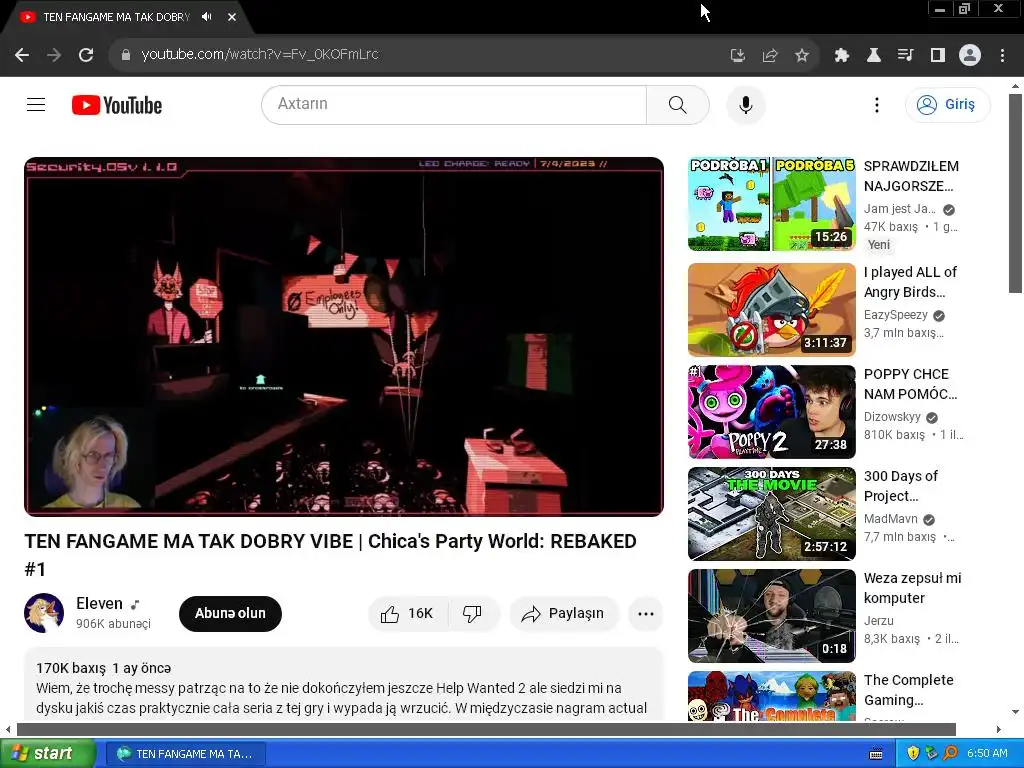The image size is (1024, 768).
Task: Open Eleven channel avatar
Action: [x=44, y=613]
